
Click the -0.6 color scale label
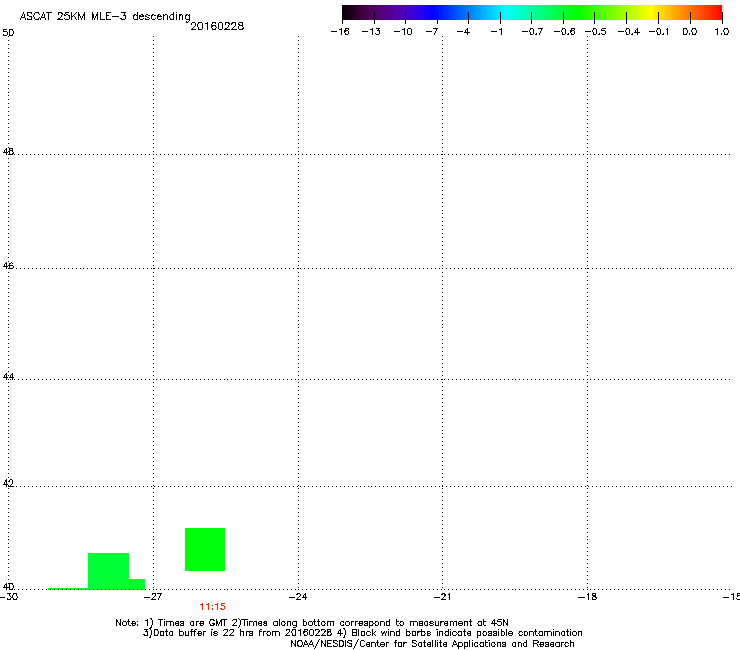coord(564,32)
